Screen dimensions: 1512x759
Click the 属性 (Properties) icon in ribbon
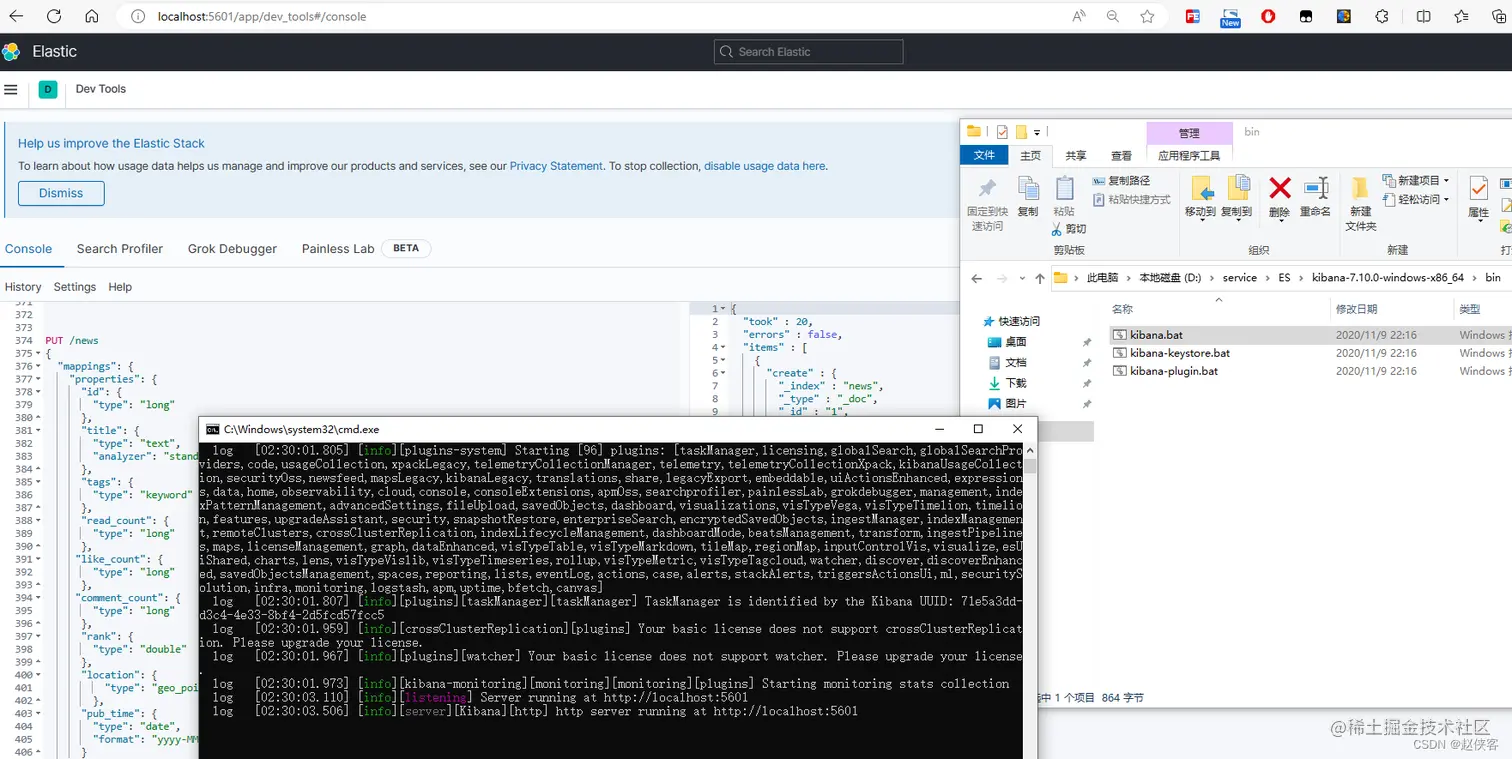[x=1478, y=188]
